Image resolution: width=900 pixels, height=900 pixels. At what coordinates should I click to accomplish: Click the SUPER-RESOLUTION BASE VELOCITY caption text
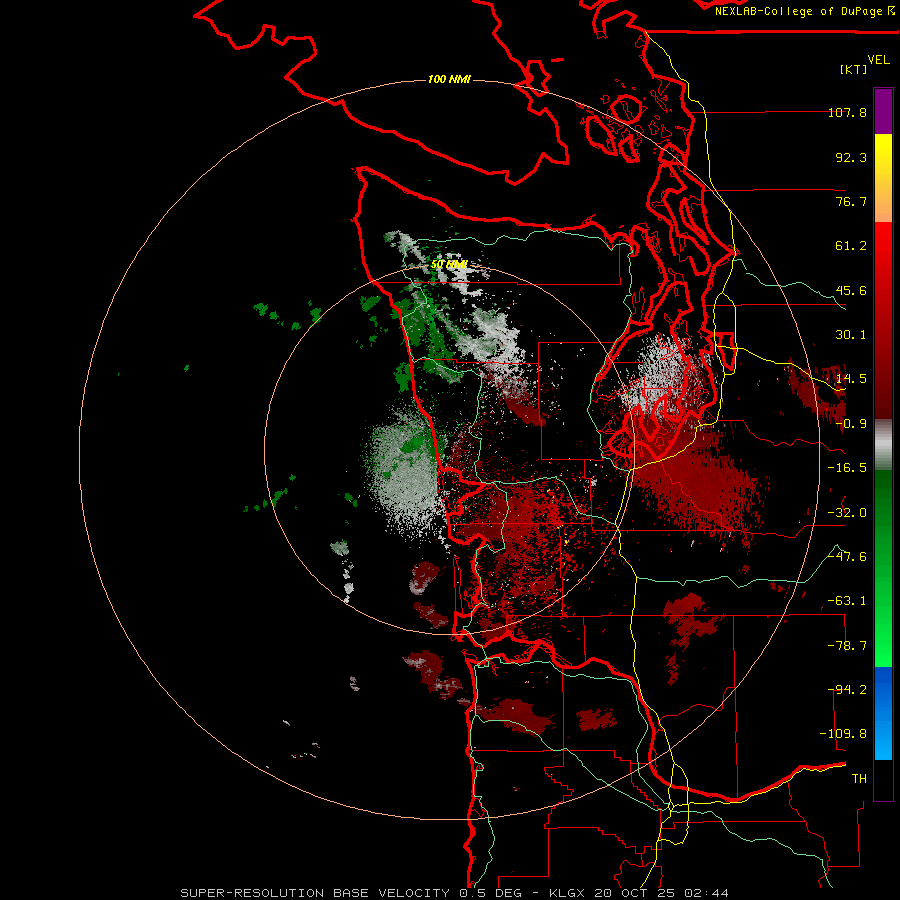point(315,893)
